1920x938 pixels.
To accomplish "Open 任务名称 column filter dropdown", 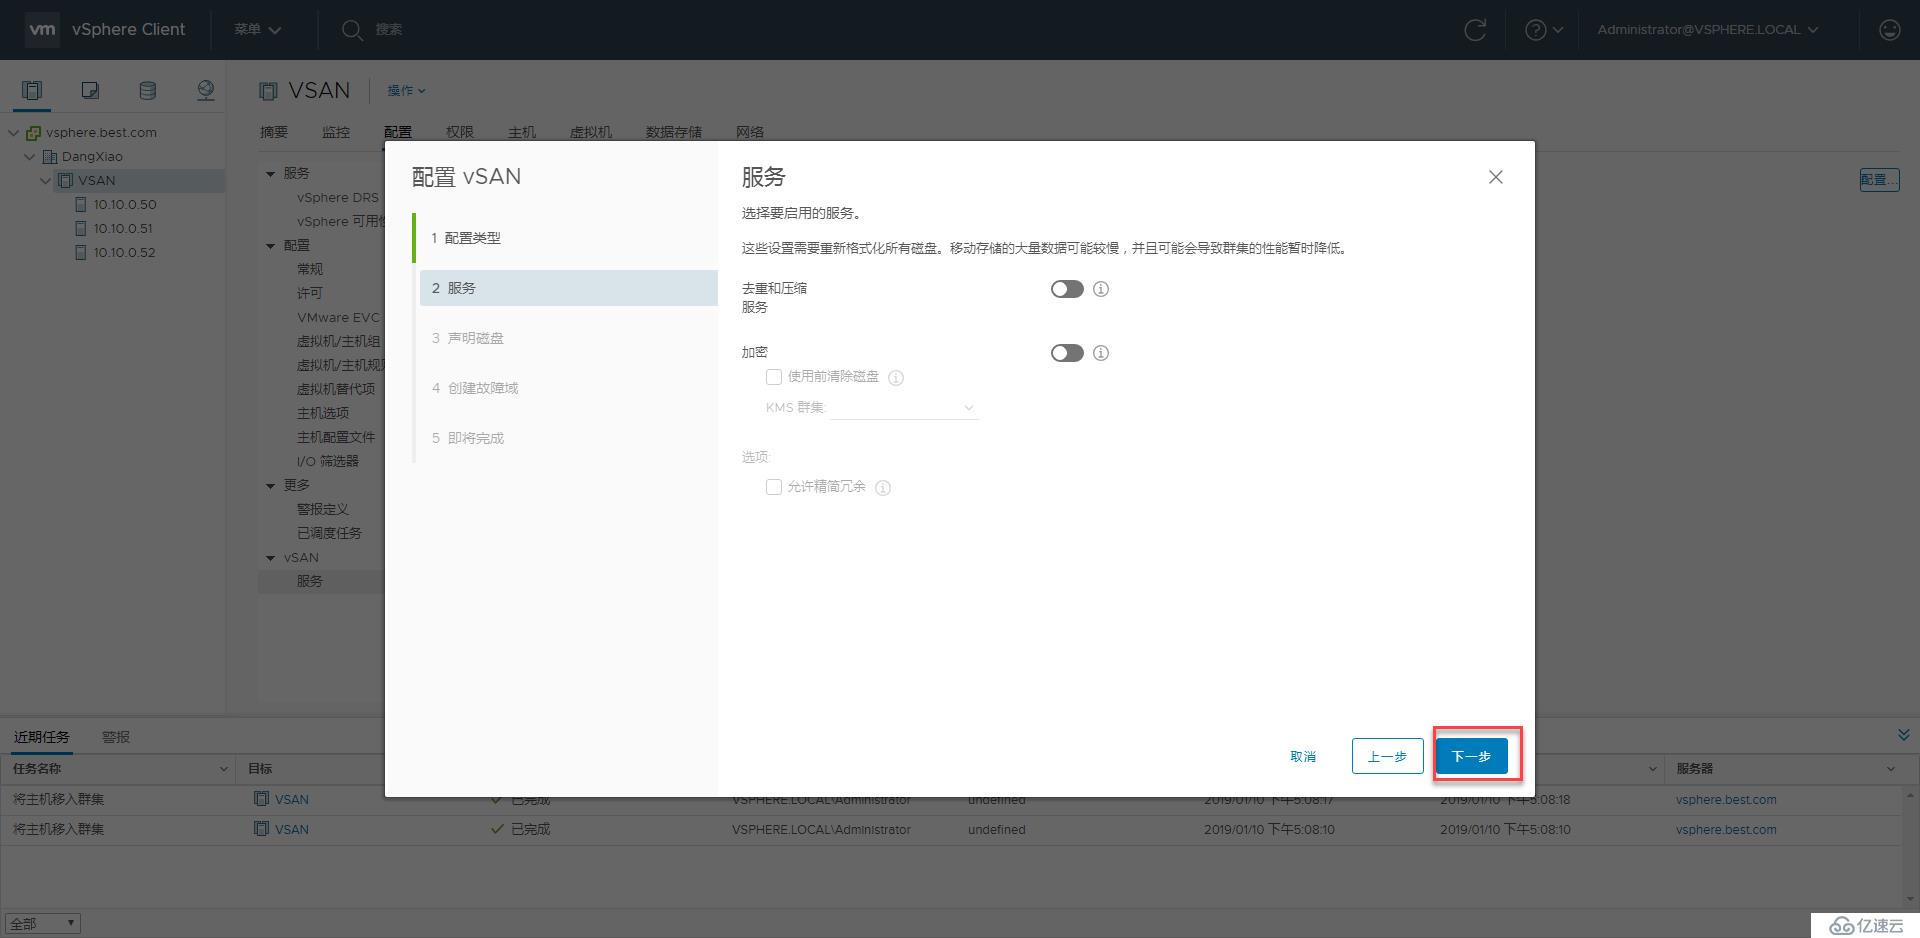I will (x=223, y=769).
